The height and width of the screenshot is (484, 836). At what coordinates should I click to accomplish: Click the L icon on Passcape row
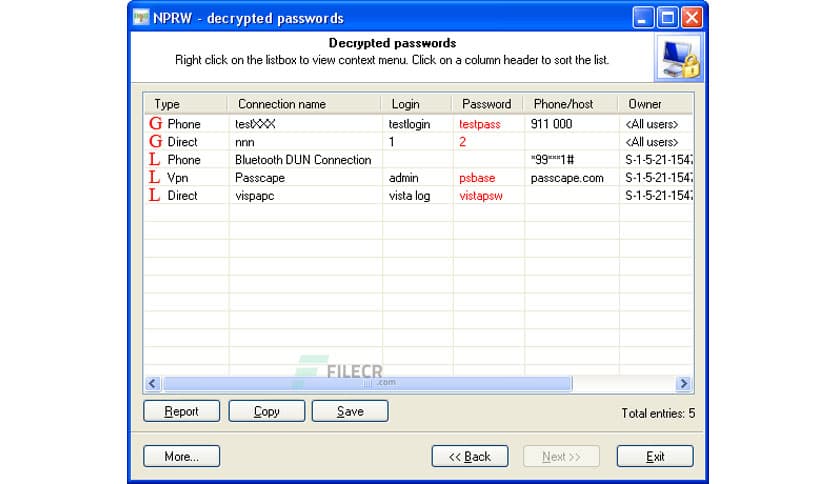click(x=154, y=178)
